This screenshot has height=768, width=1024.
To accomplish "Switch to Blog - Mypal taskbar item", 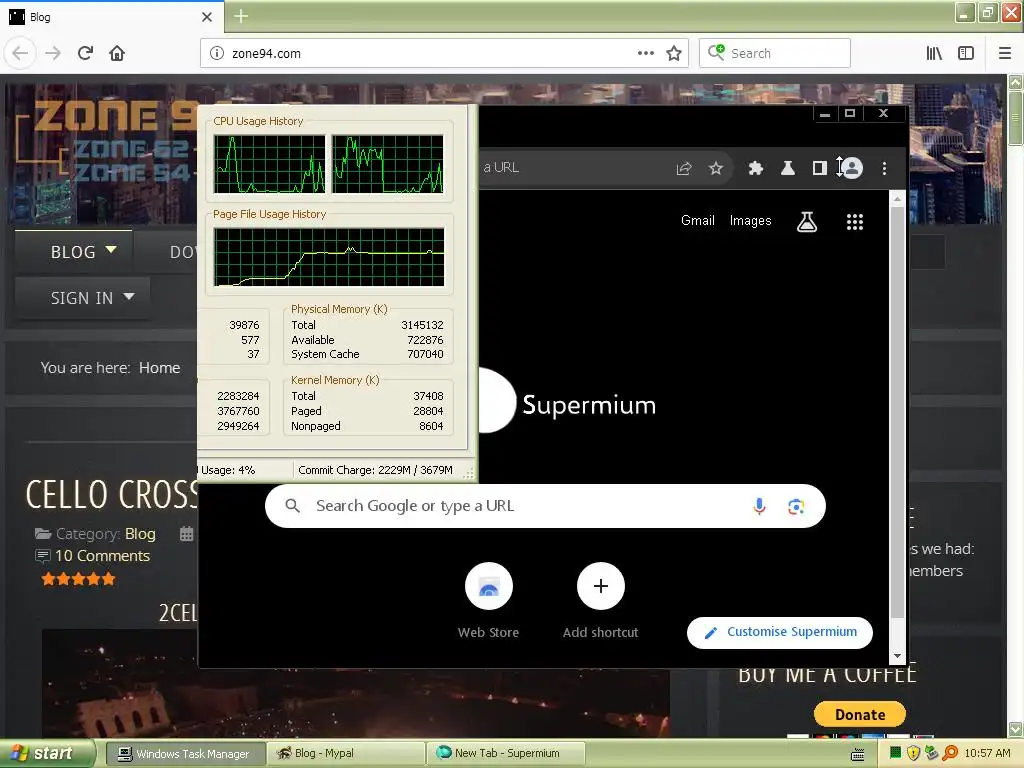I will coord(345,754).
